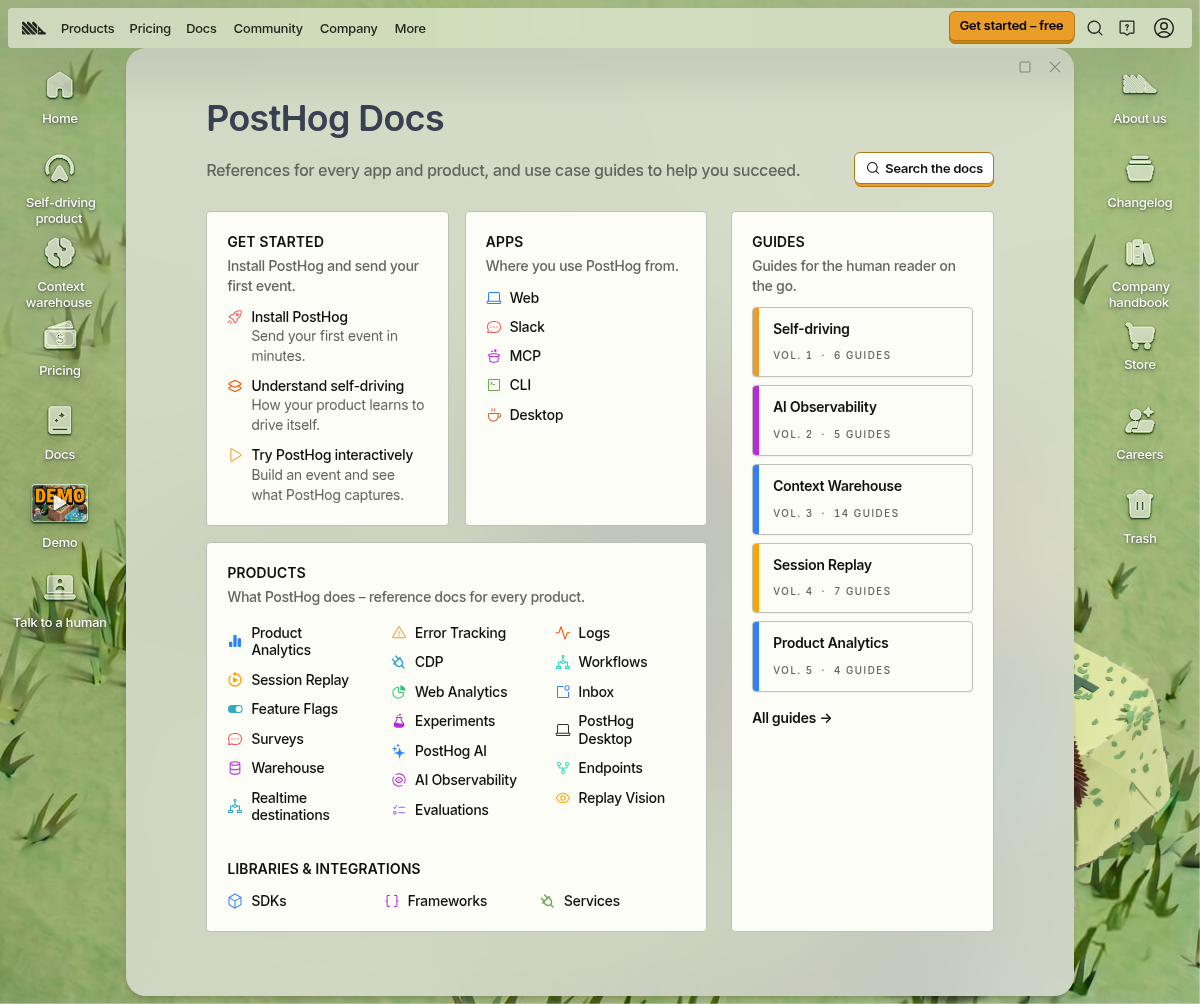Screen dimensions: 1200x1004
Task: Open Logs product docs
Action: [x=582, y=633]
